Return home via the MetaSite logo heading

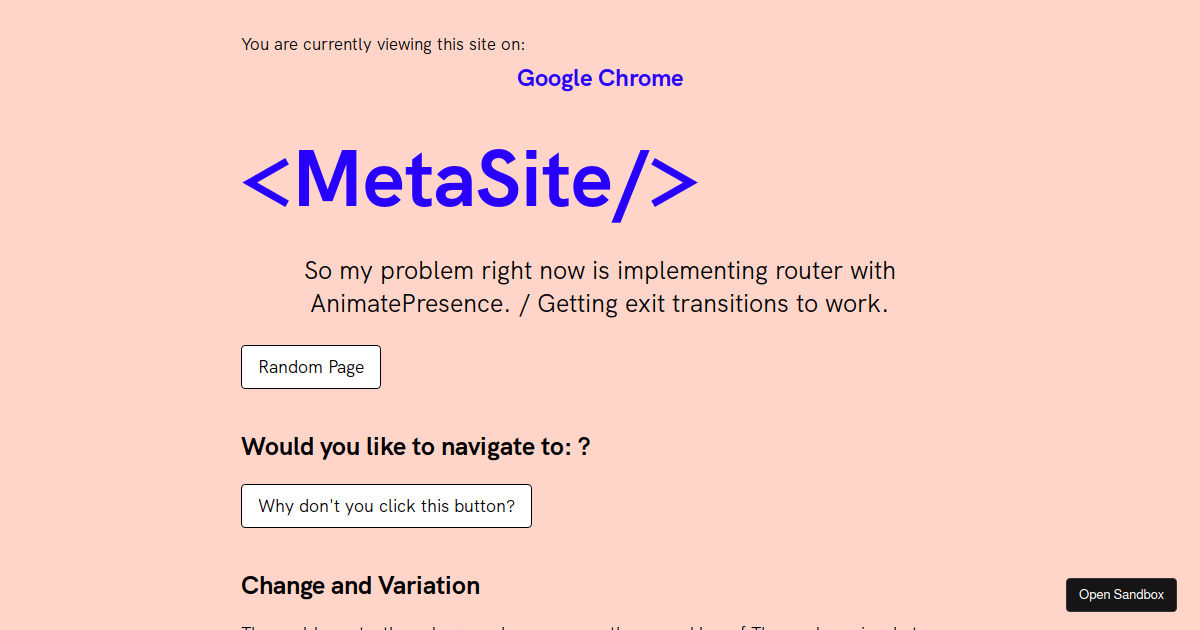point(469,182)
